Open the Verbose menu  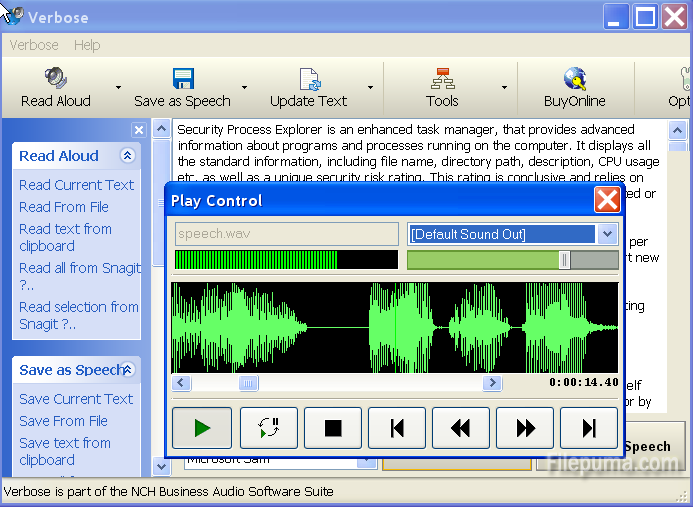point(34,45)
